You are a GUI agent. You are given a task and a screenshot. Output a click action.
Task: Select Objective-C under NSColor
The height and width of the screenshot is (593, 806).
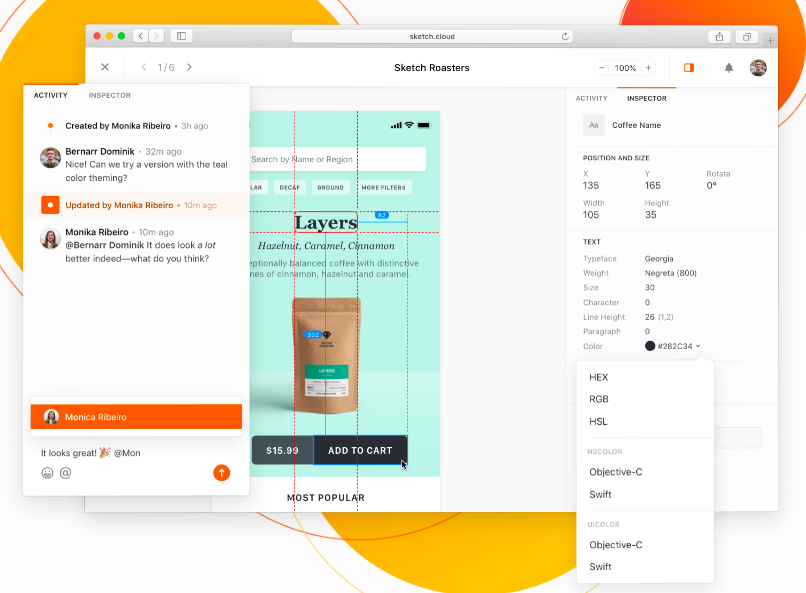pos(616,472)
